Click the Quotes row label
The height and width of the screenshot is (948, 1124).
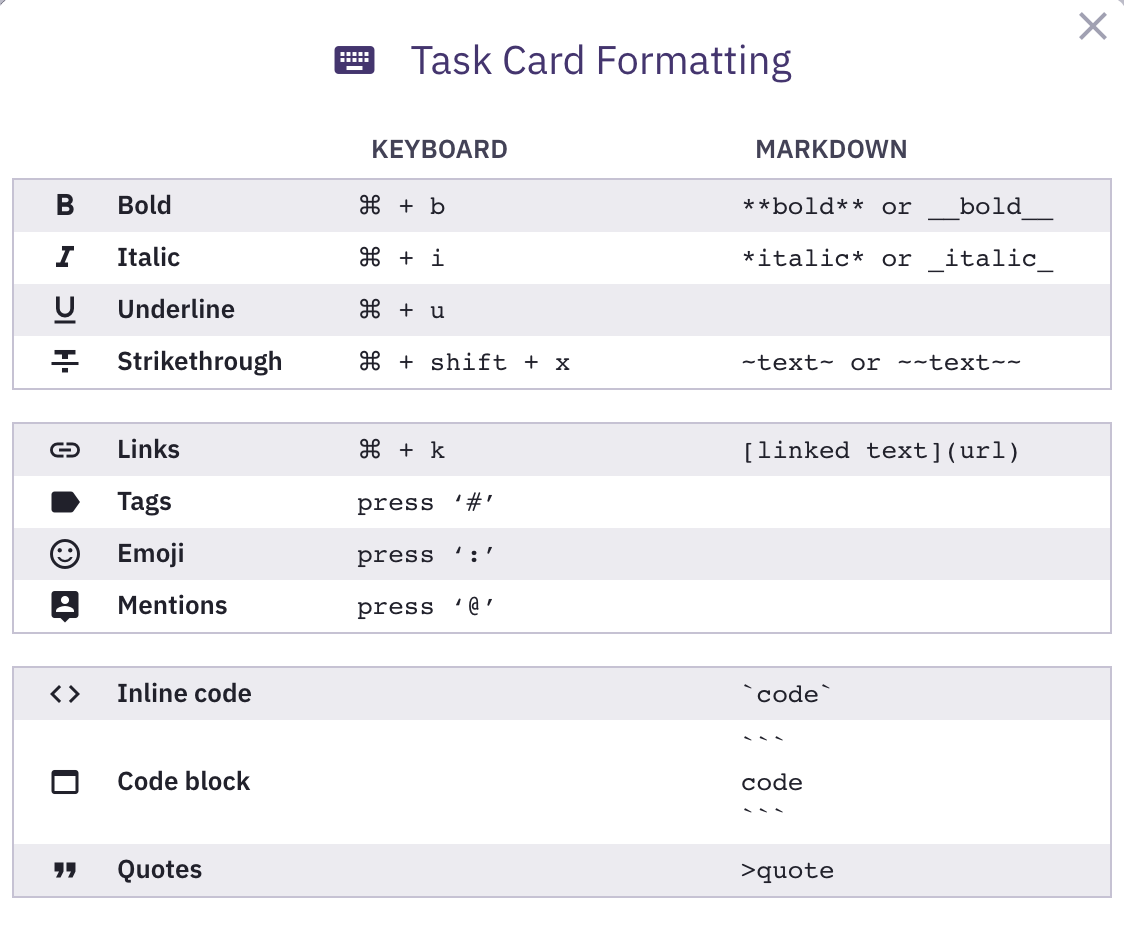click(159, 869)
